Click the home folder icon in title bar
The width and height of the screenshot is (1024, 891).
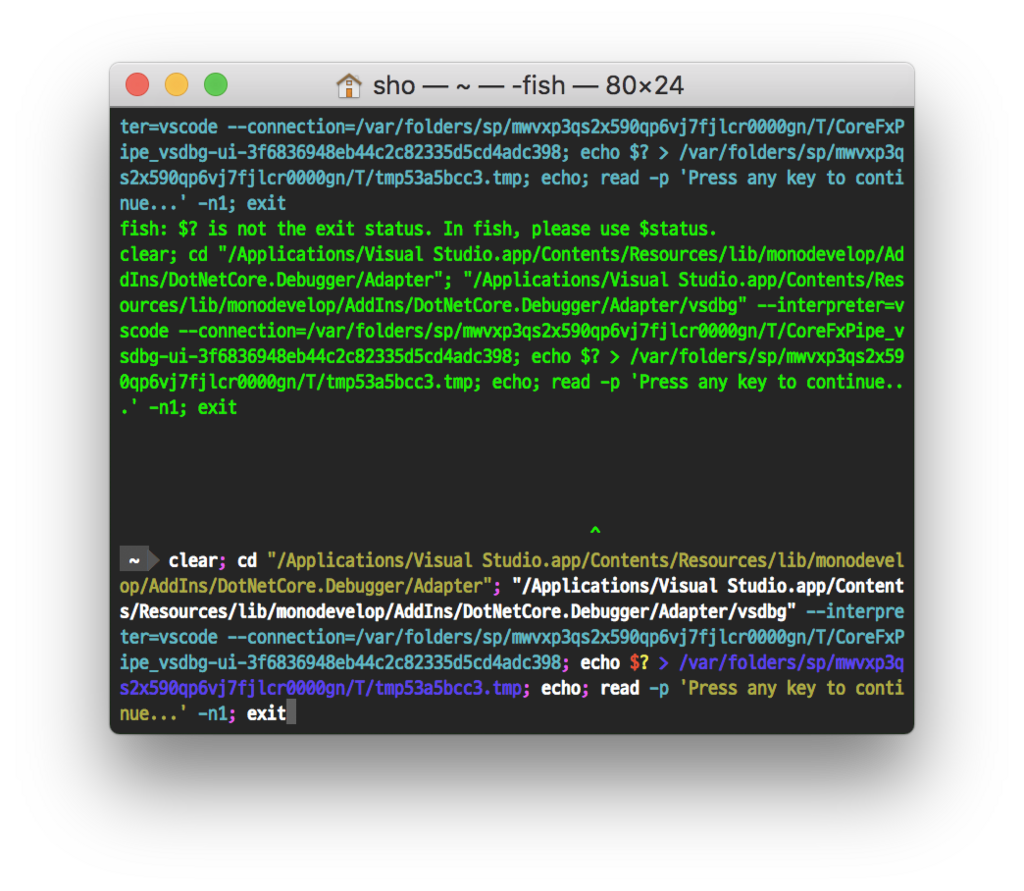[x=349, y=86]
